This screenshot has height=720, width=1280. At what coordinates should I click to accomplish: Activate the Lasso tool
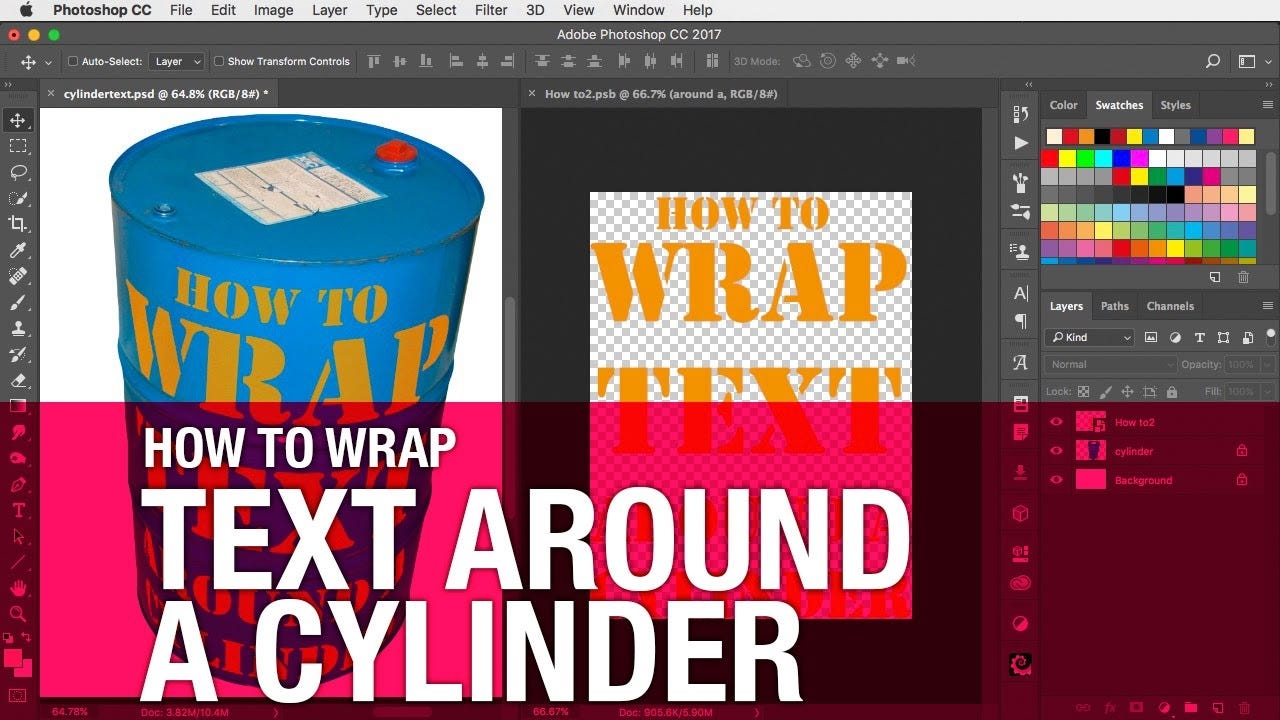pyautogui.click(x=18, y=172)
